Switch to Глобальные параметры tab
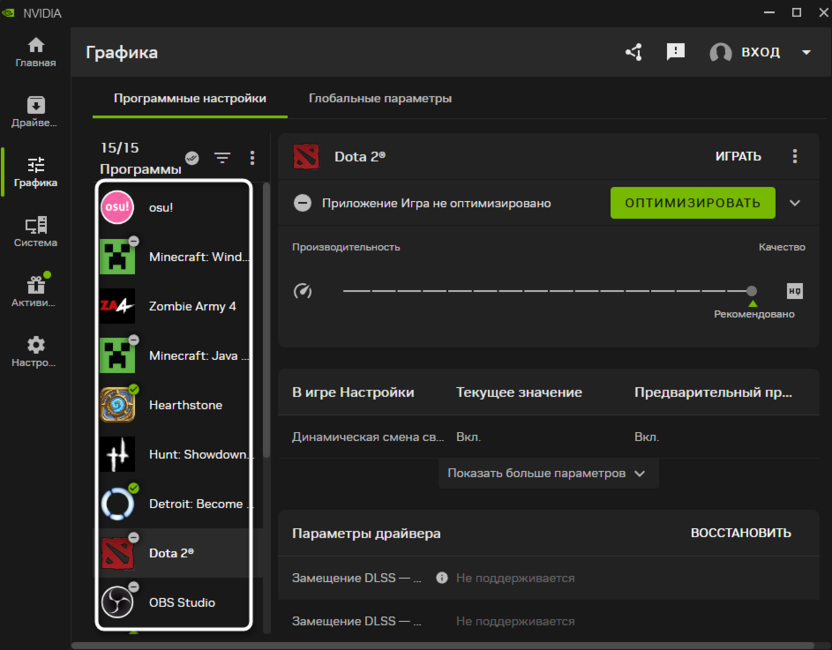Image resolution: width=832 pixels, height=650 pixels. [x=380, y=99]
